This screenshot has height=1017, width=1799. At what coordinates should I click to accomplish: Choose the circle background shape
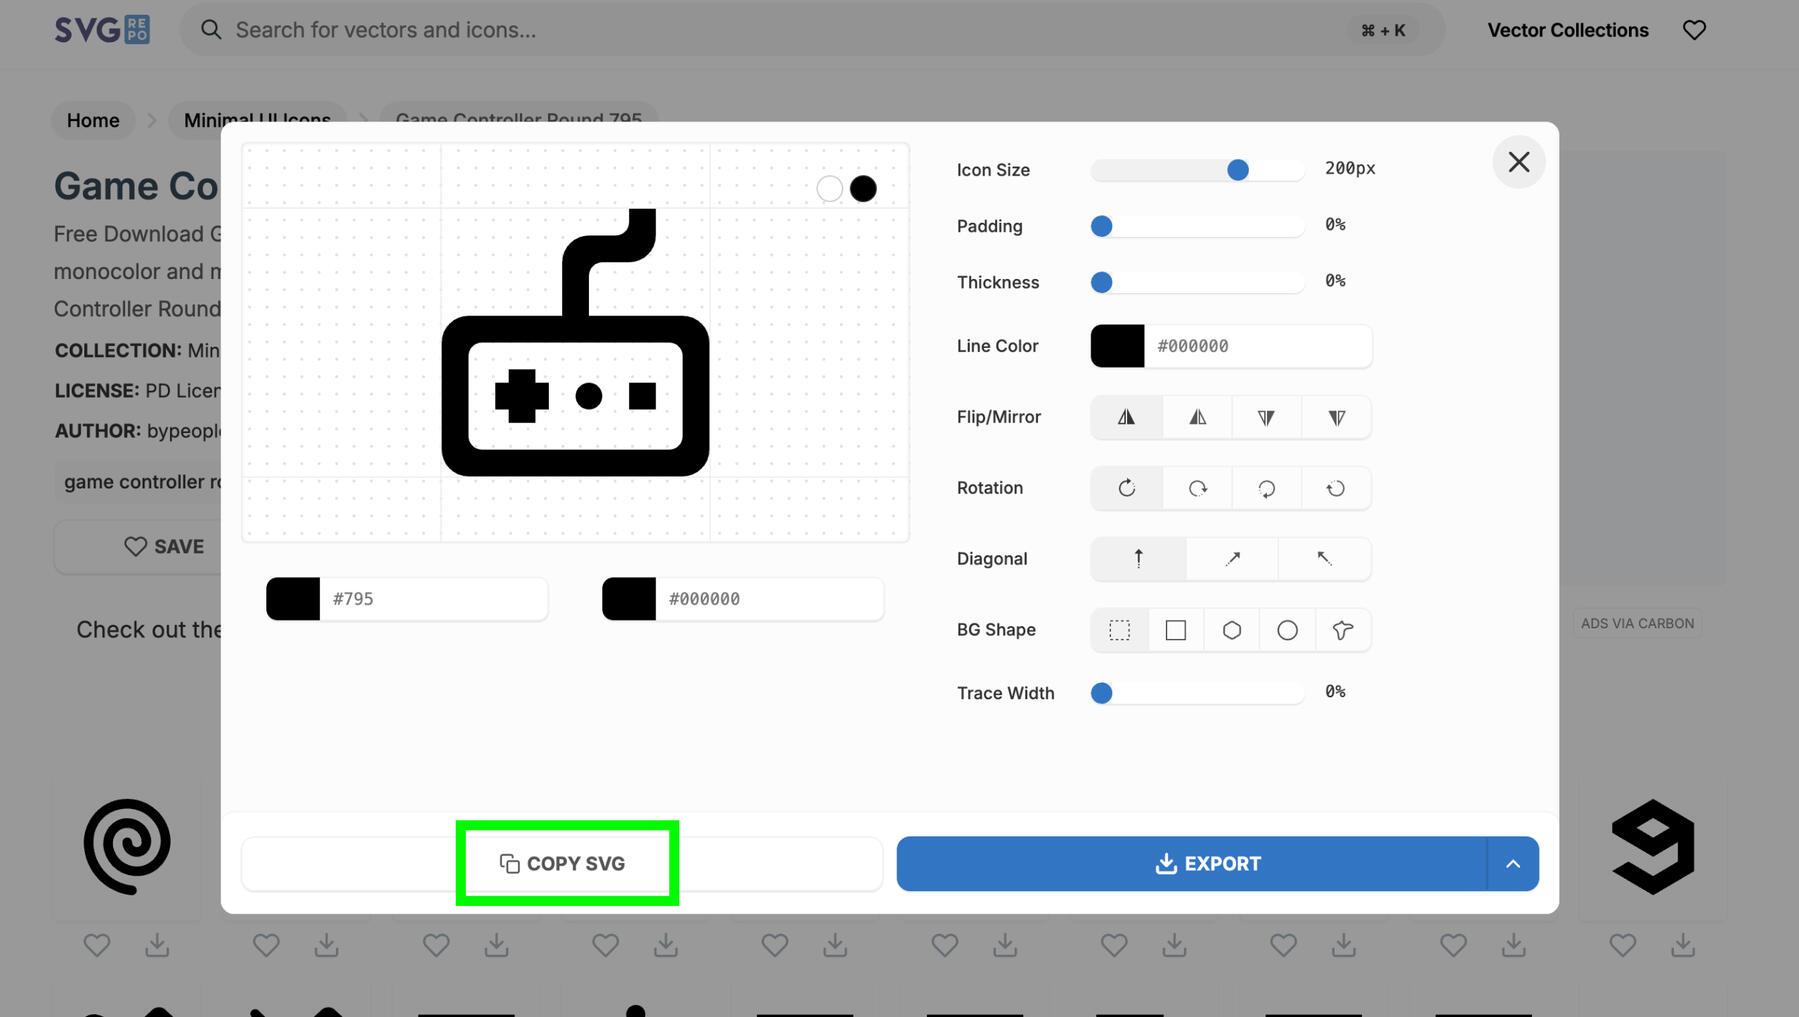pyautogui.click(x=1287, y=630)
